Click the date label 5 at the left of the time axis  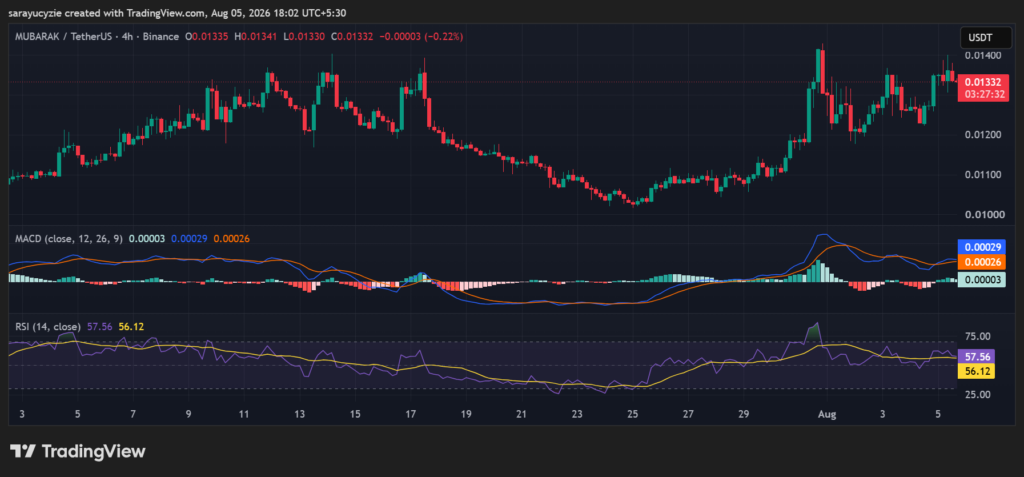pos(78,414)
